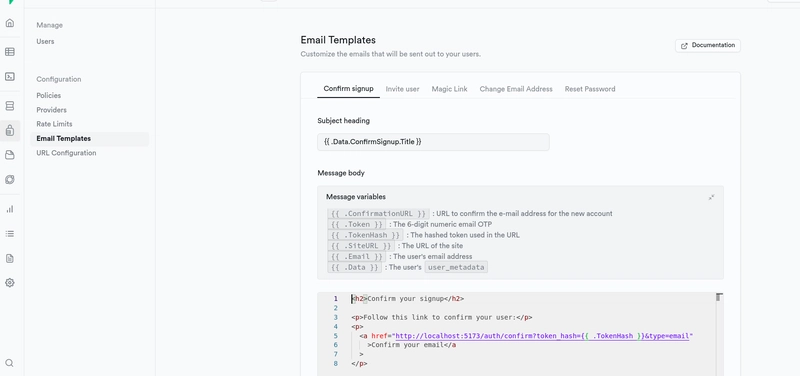Switch to Magic Link tab

pyautogui.click(x=449, y=89)
